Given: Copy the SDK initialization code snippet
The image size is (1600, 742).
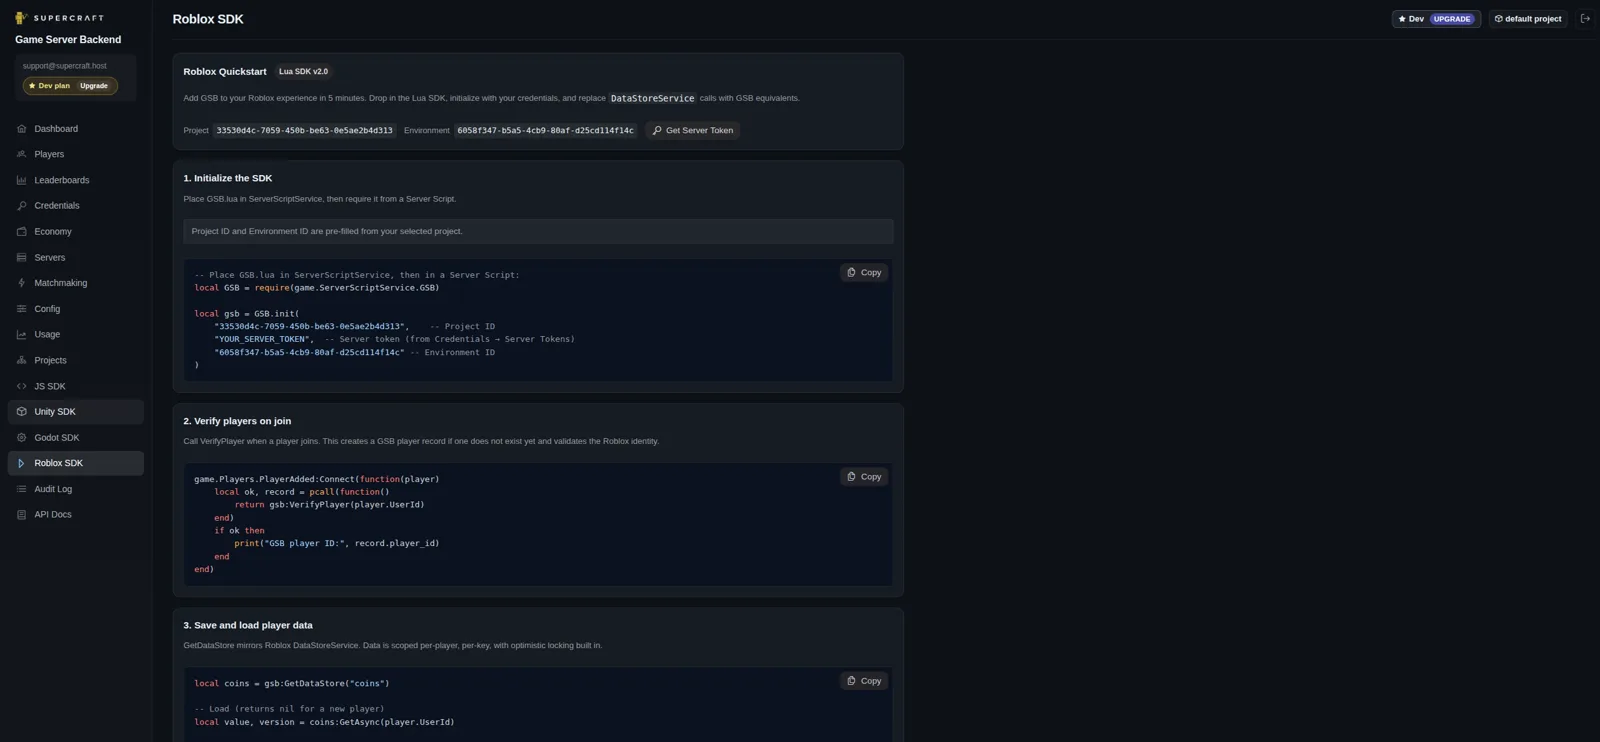Looking at the screenshot, I should click(x=862, y=272).
